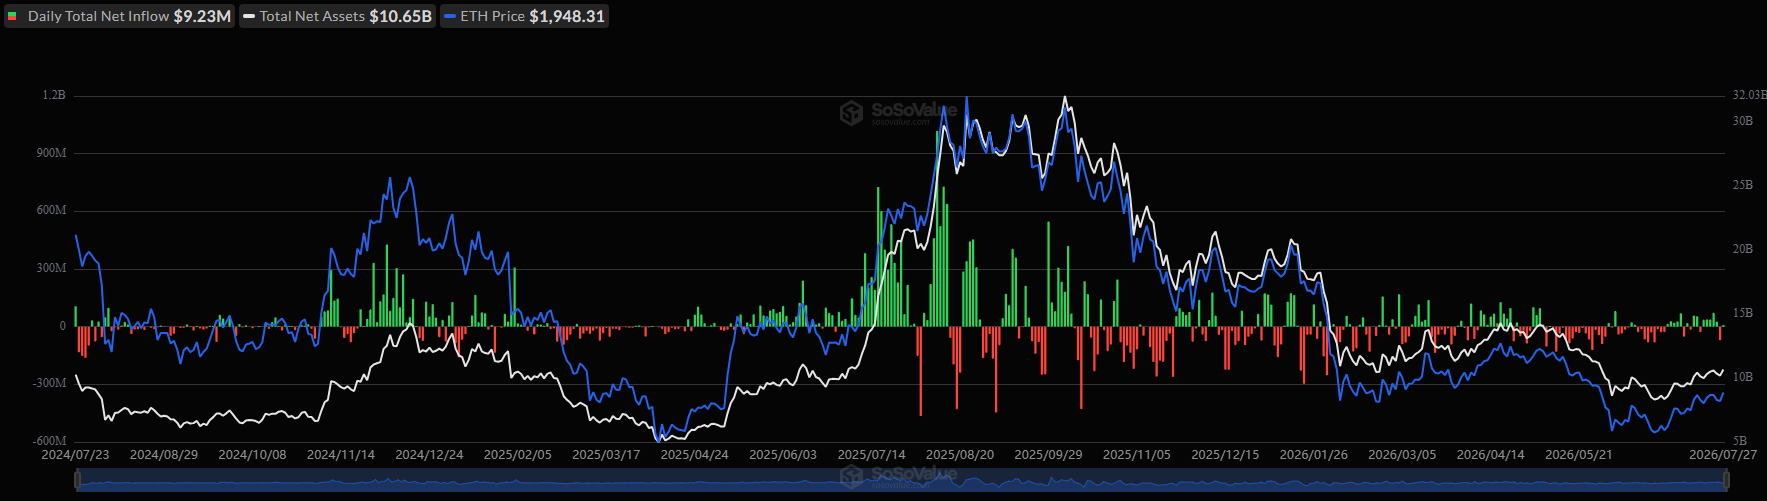Viewport: 1767px width, 501px height.
Task: Click the -300M left axis label
Action: coord(50,383)
